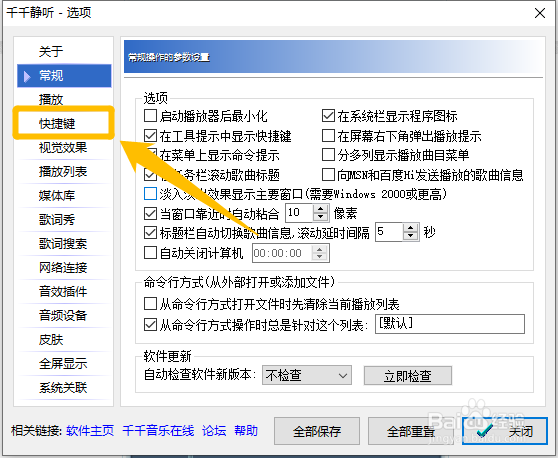Open the 软件主页 link

click(x=90, y=431)
